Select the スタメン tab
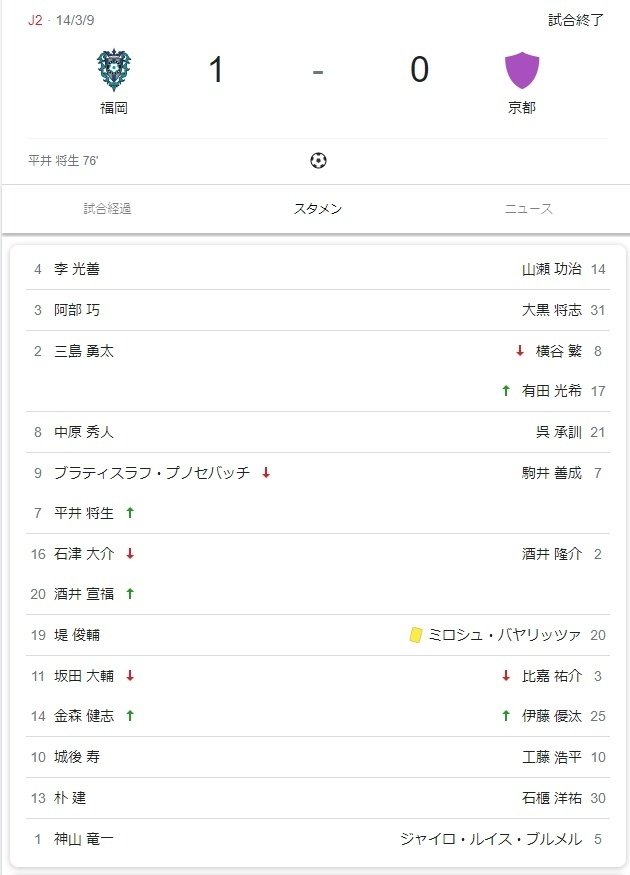630x875 pixels. 318,209
